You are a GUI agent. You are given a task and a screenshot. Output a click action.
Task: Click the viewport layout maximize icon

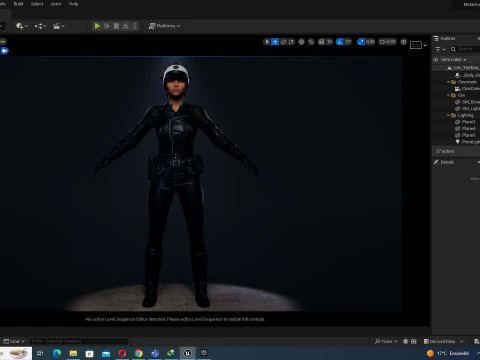pyautogui.click(x=404, y=42)
